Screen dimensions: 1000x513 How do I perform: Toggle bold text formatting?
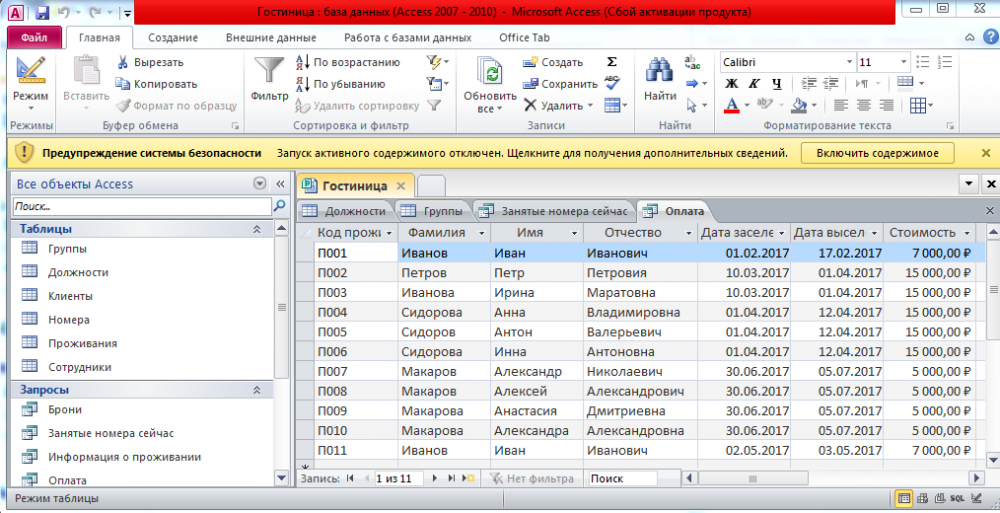(x=731, y=83)
